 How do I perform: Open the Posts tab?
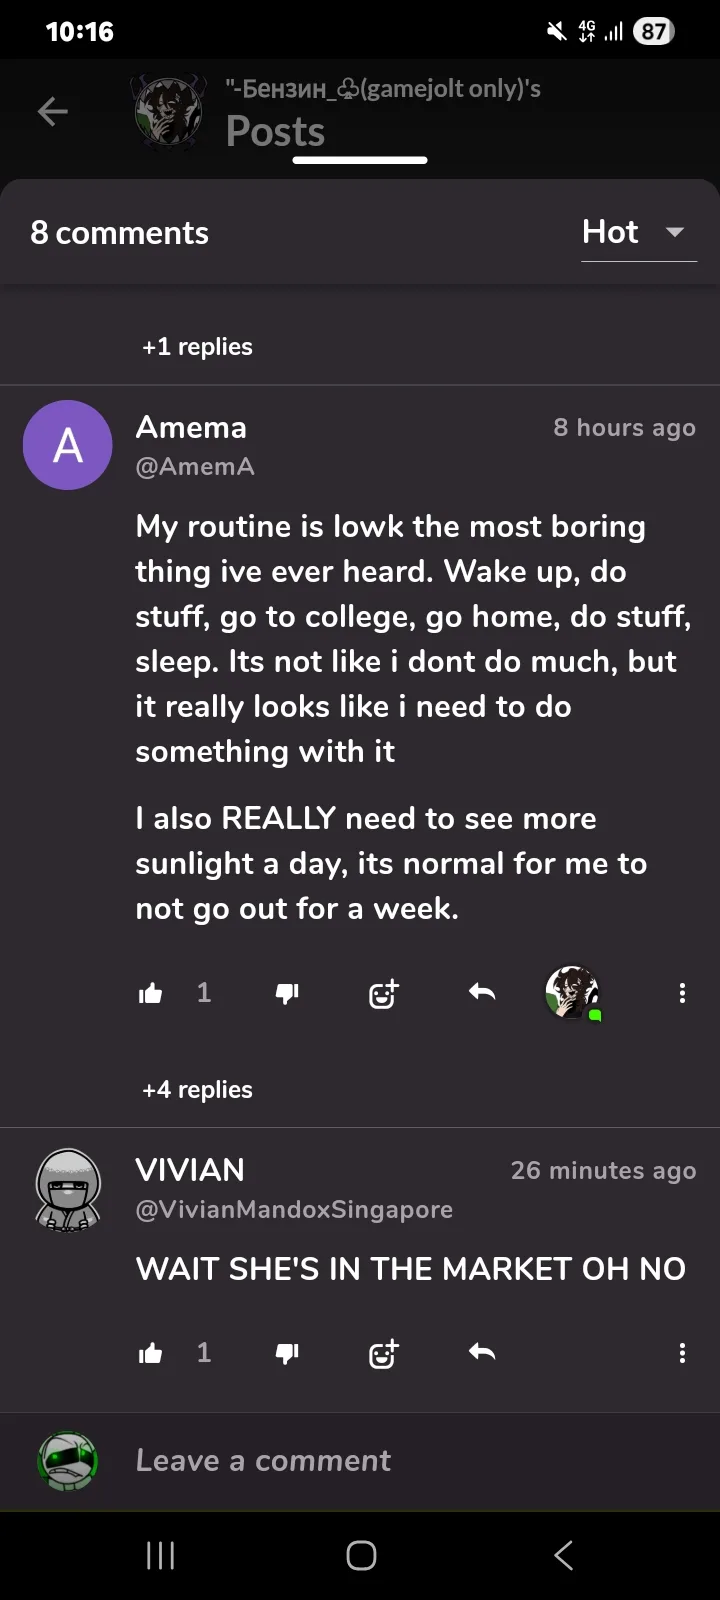click(x=276, y=132)
